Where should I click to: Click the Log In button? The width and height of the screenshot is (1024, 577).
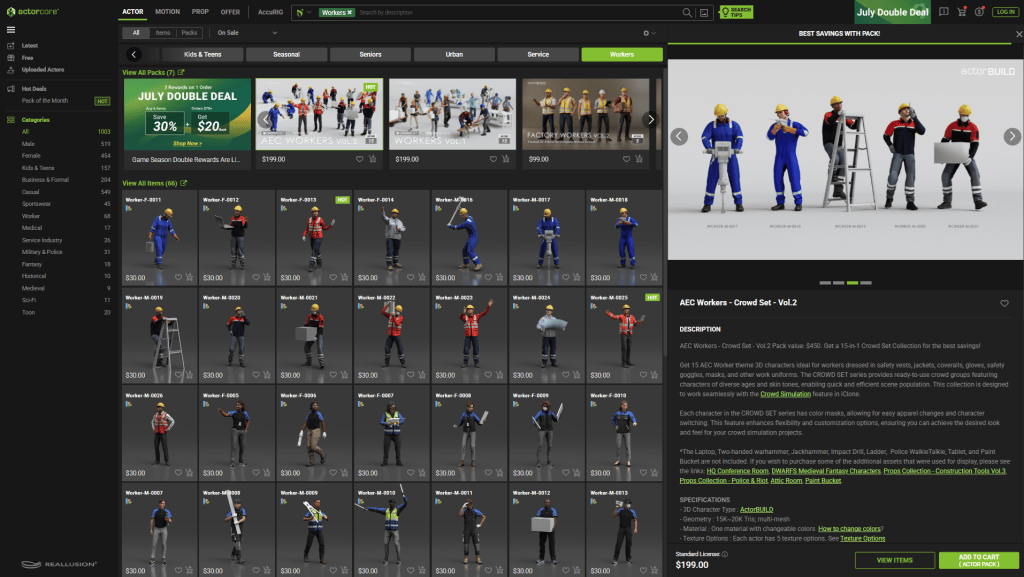1005,12
